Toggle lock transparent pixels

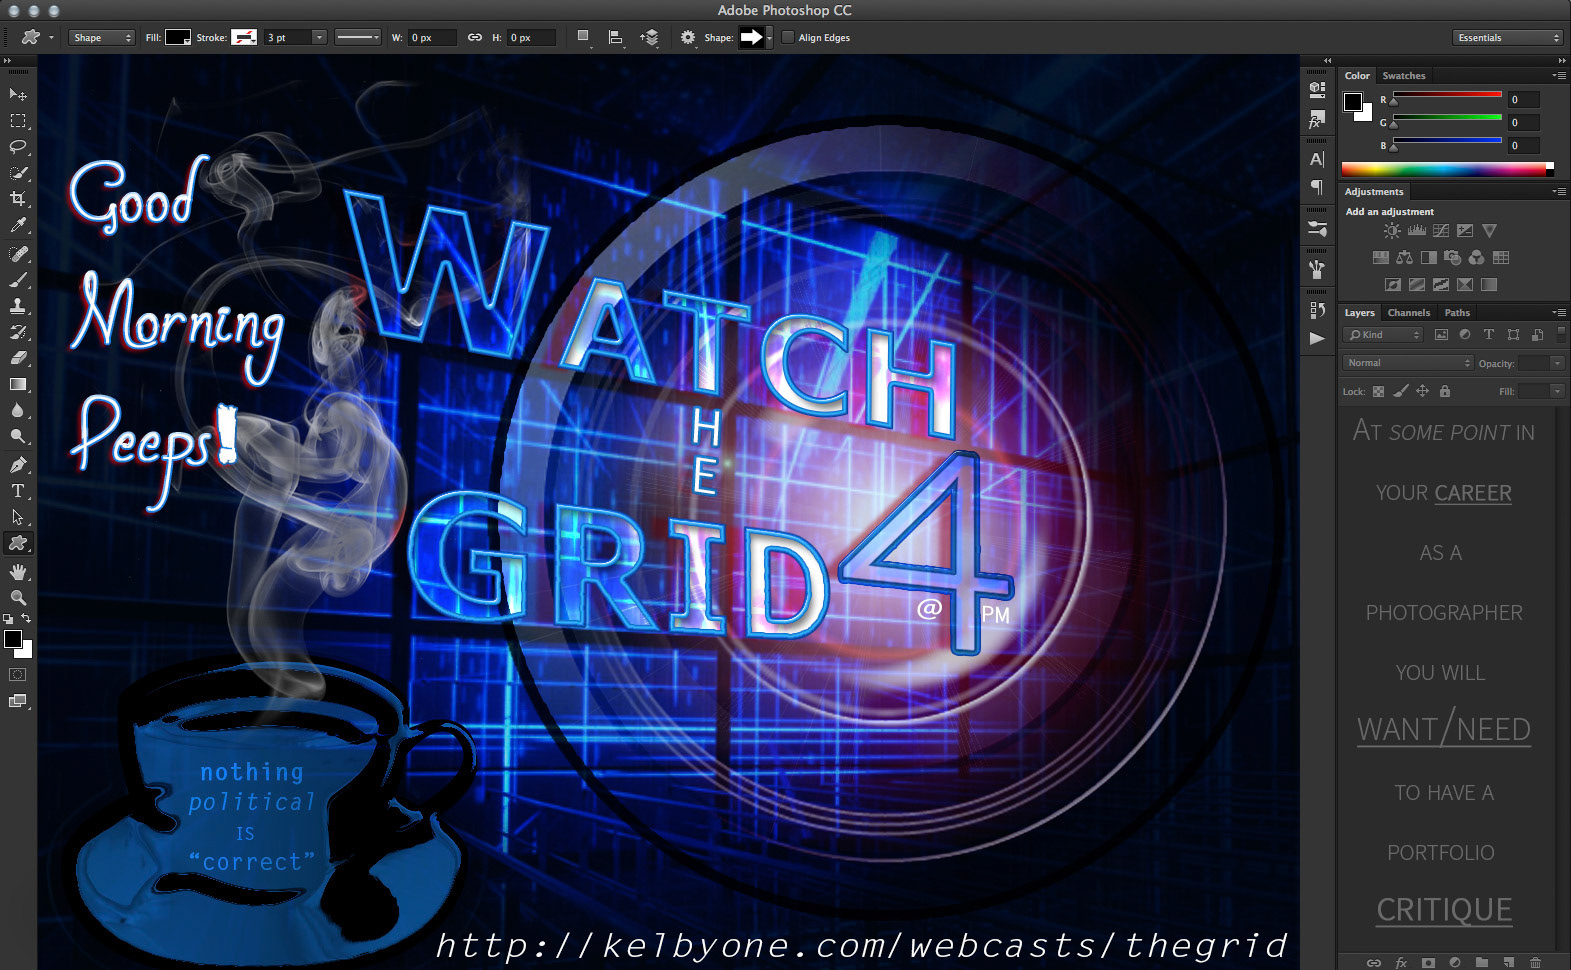[x=1378, y=391]
